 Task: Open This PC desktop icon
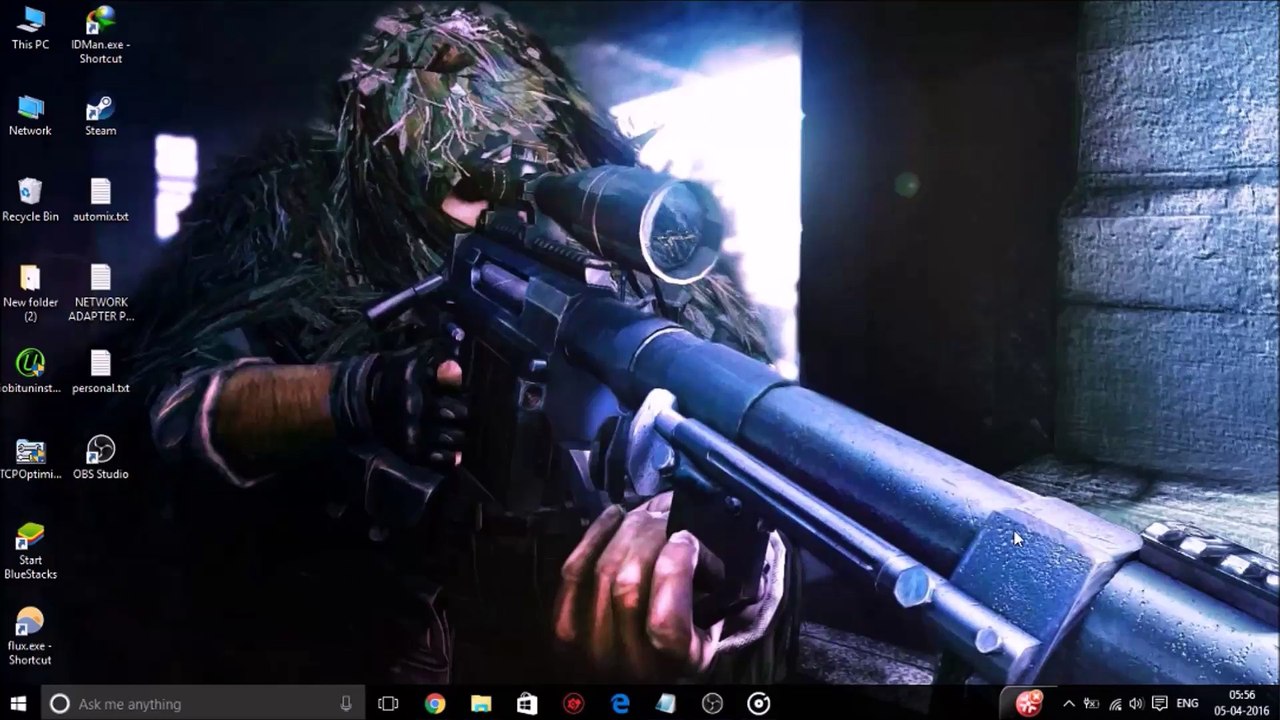pyautogui.click(x=30, y=29)
